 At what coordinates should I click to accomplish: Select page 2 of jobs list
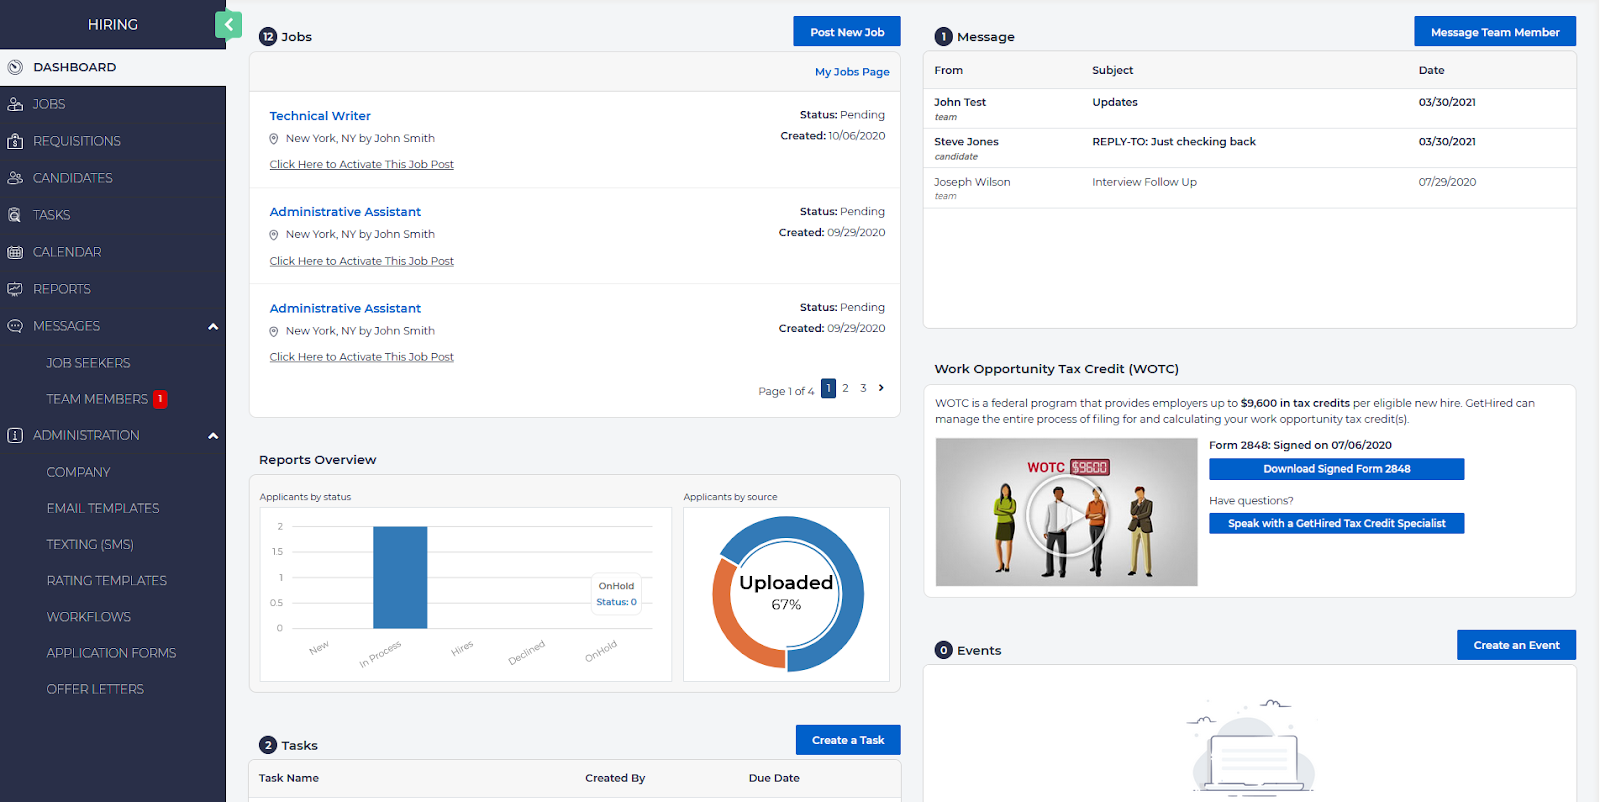(x=845, y=388)
